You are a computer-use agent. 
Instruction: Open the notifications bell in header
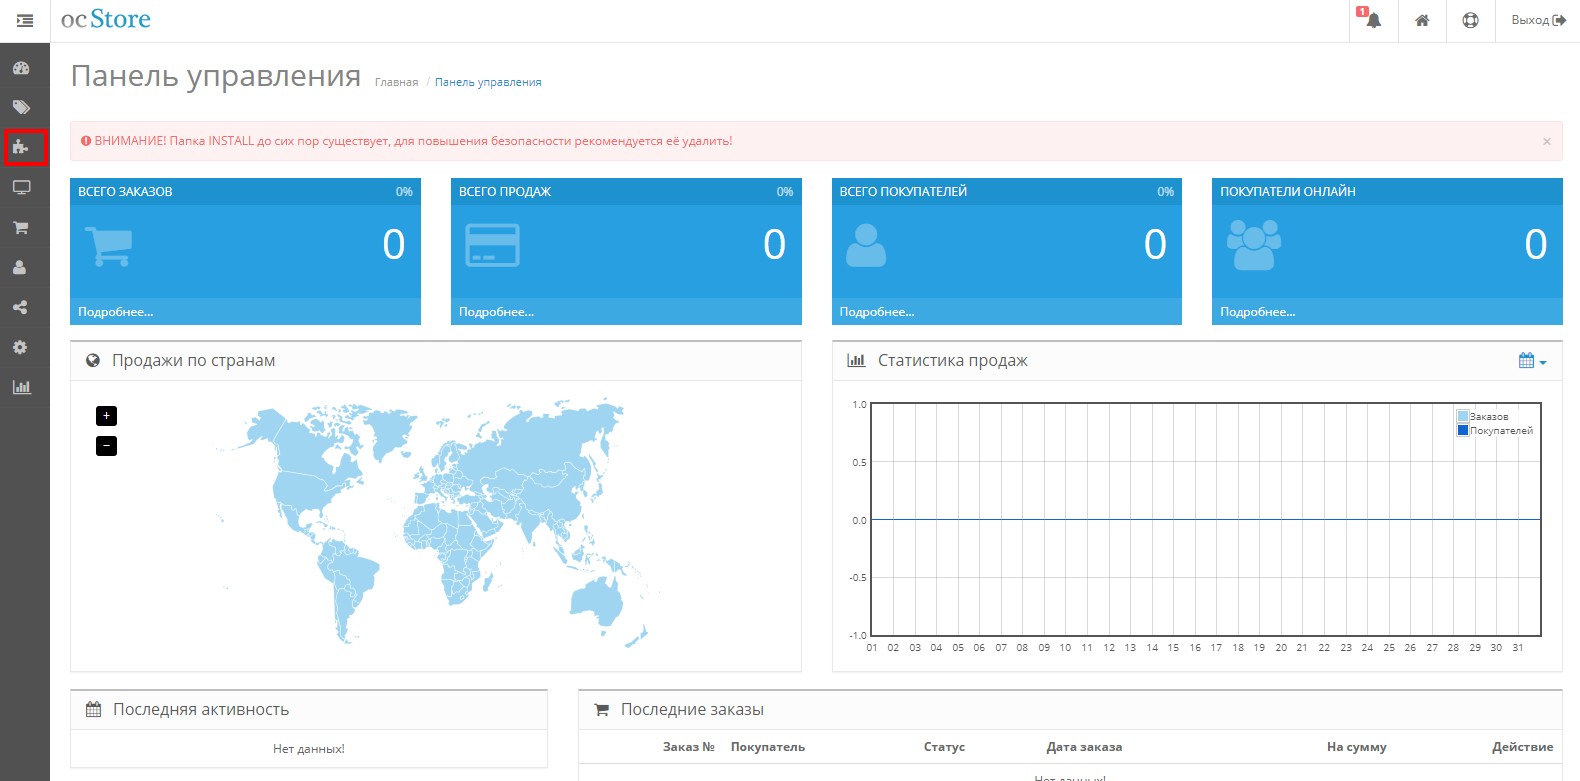coord(1373,20)
